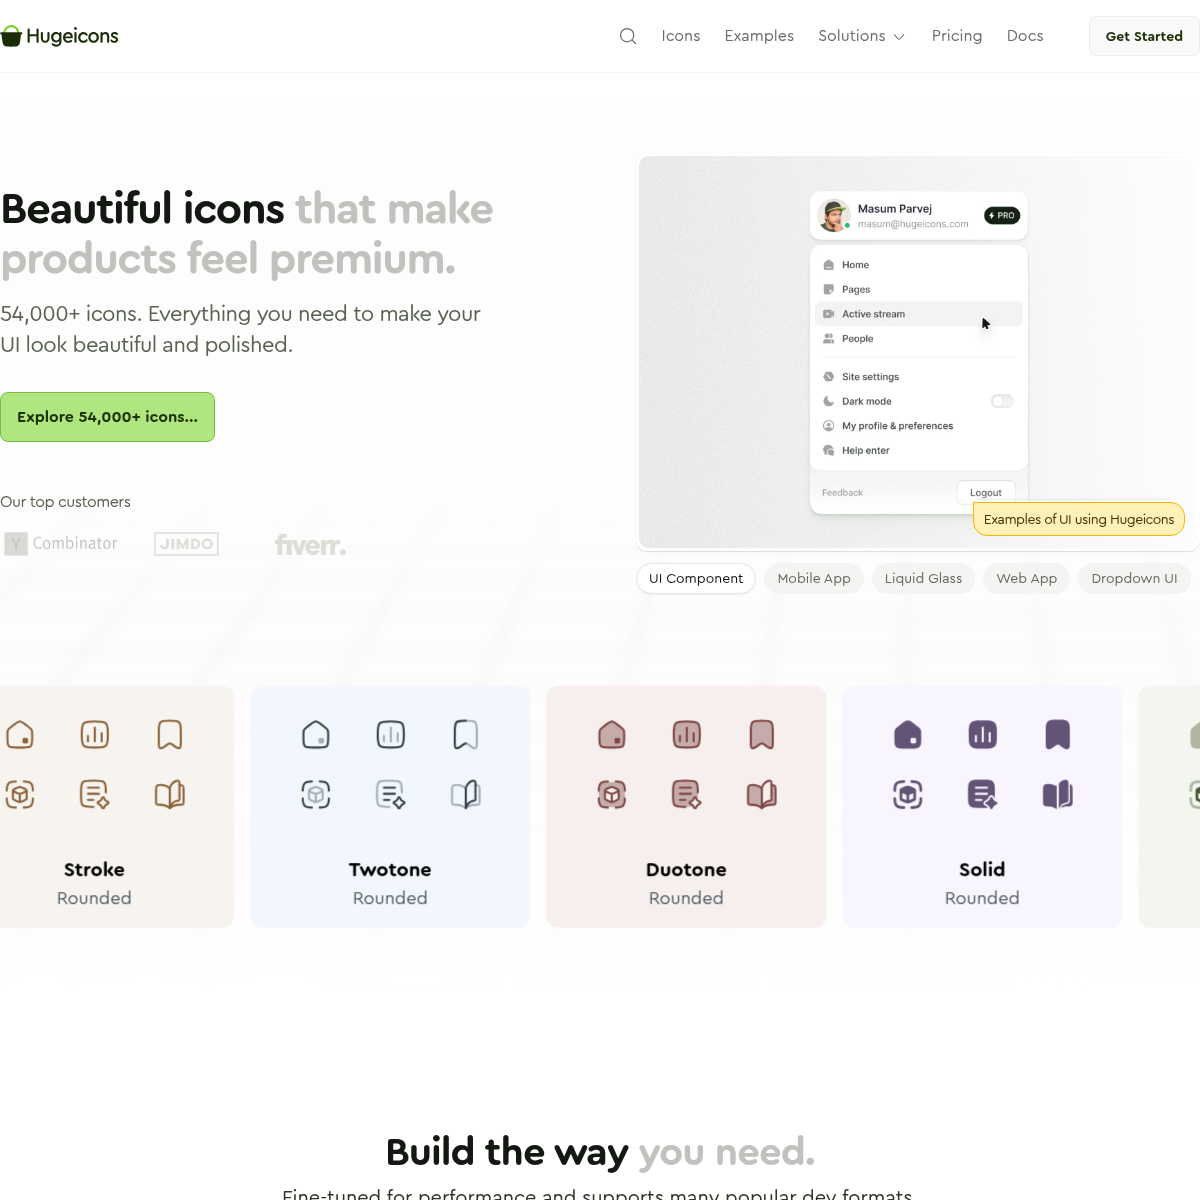
Task: Select the Web App tab
Action: tap(1026, 578)
